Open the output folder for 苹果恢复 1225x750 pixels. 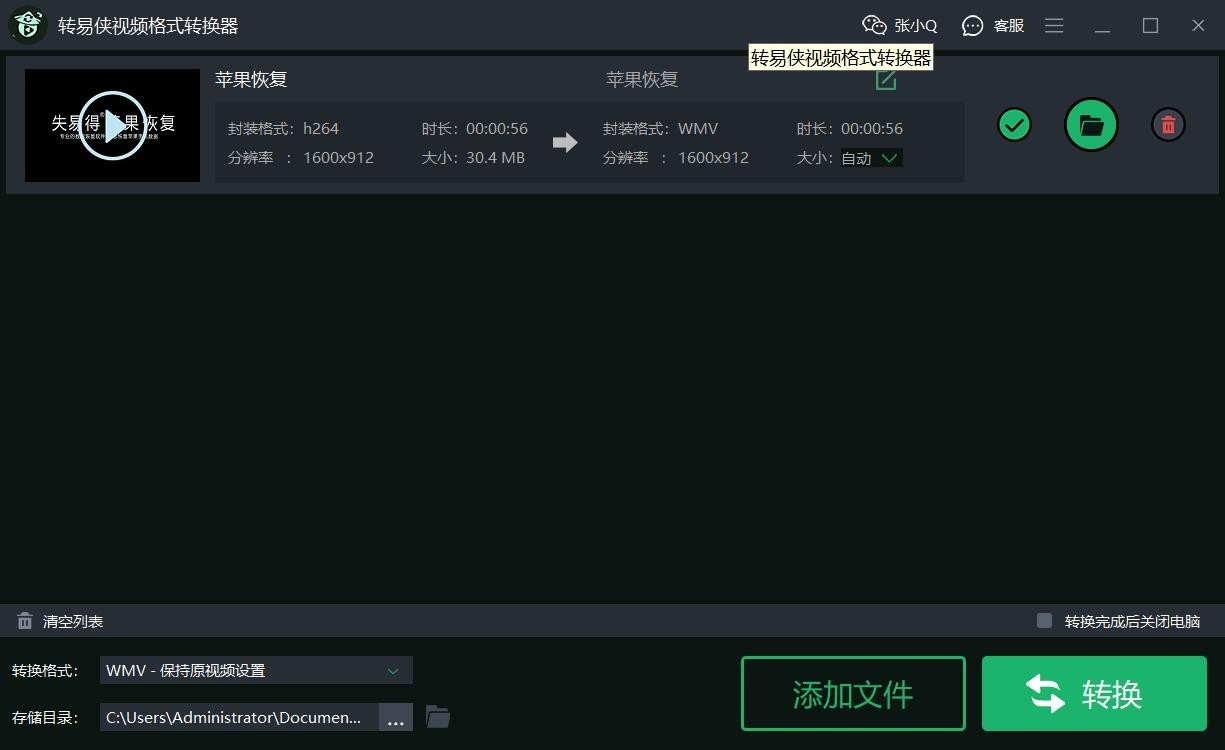pyautogui.click(x=1091, y=125)
